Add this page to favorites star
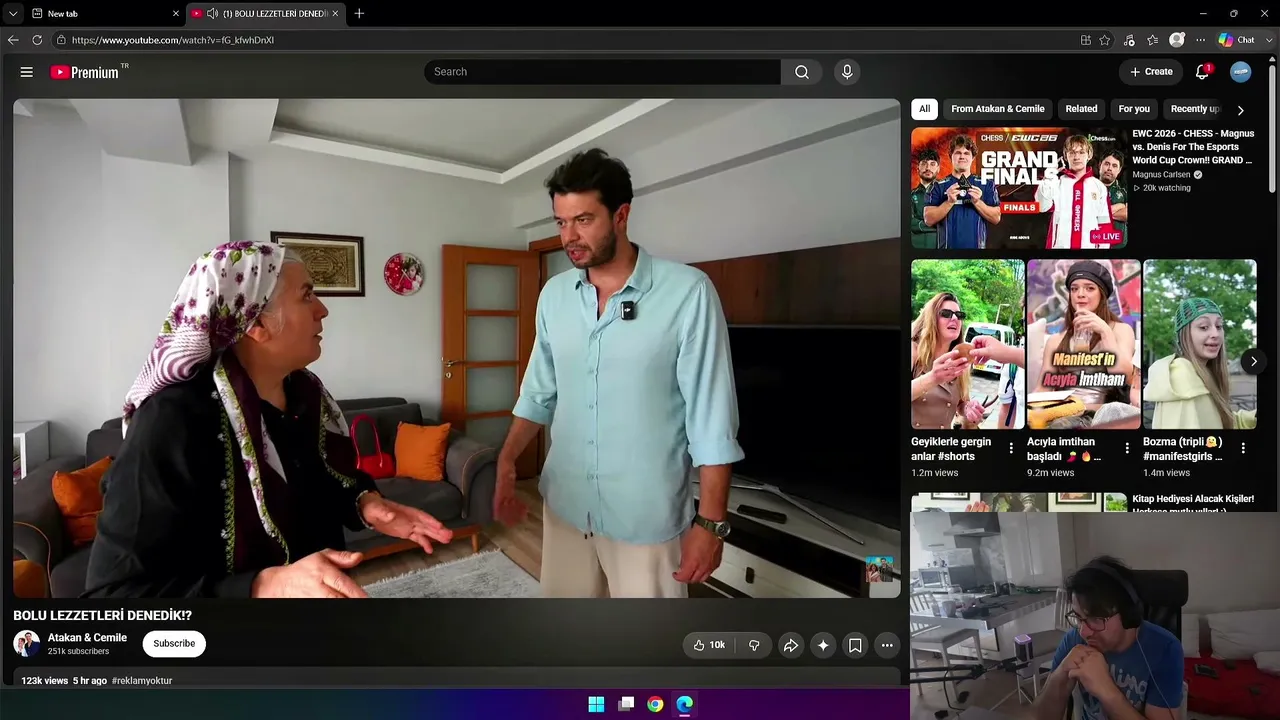Screen dimensions: 1280x720 tap(1105, 40)
